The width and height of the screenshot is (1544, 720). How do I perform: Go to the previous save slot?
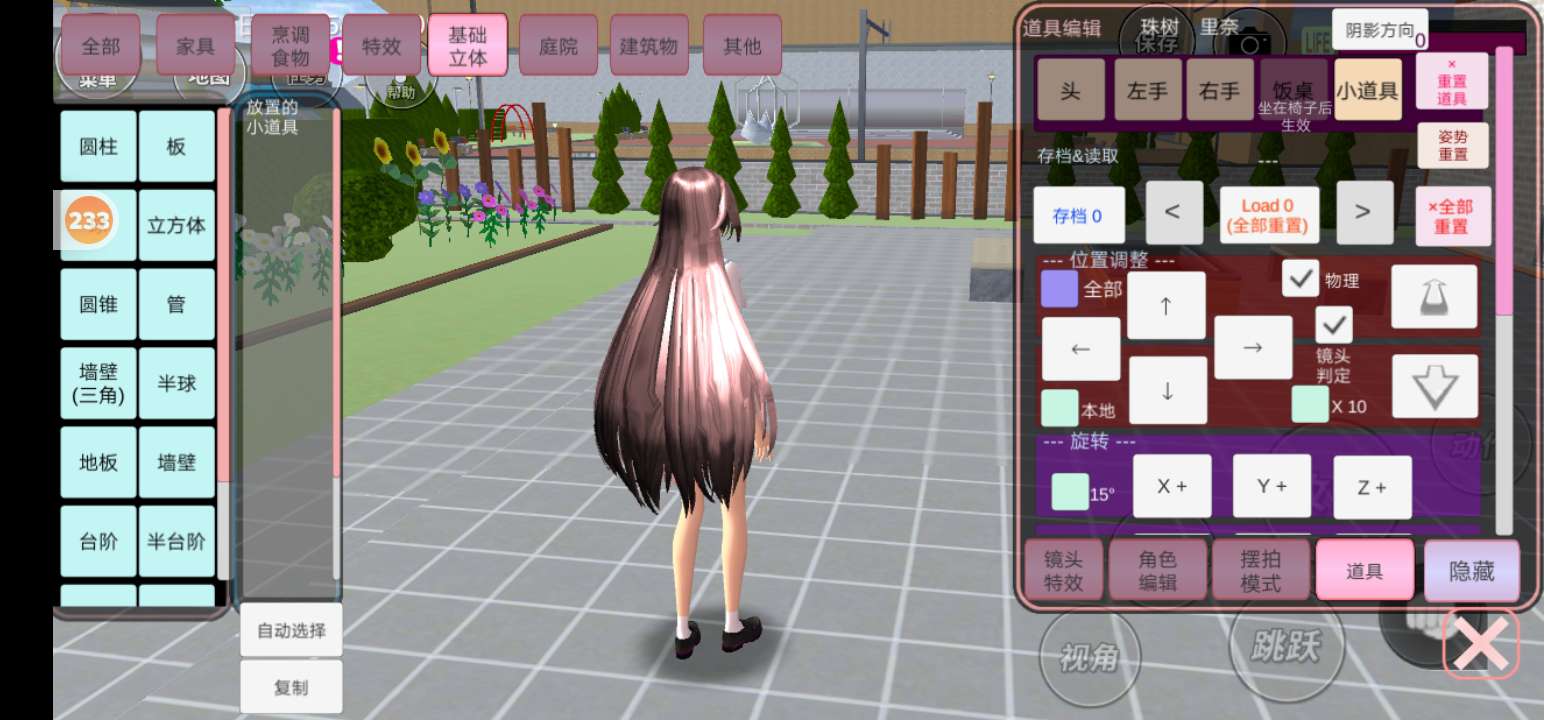pos(1174,212)
